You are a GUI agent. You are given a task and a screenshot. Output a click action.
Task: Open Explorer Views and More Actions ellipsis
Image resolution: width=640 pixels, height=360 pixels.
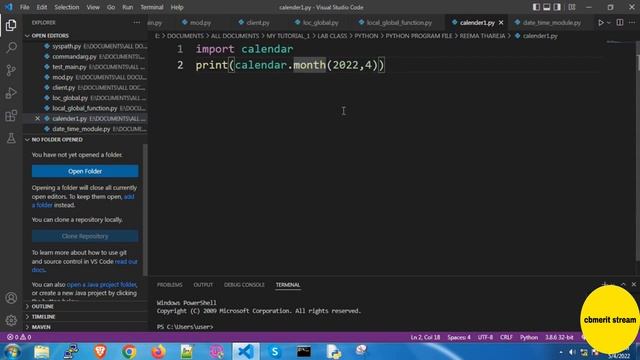137,22
